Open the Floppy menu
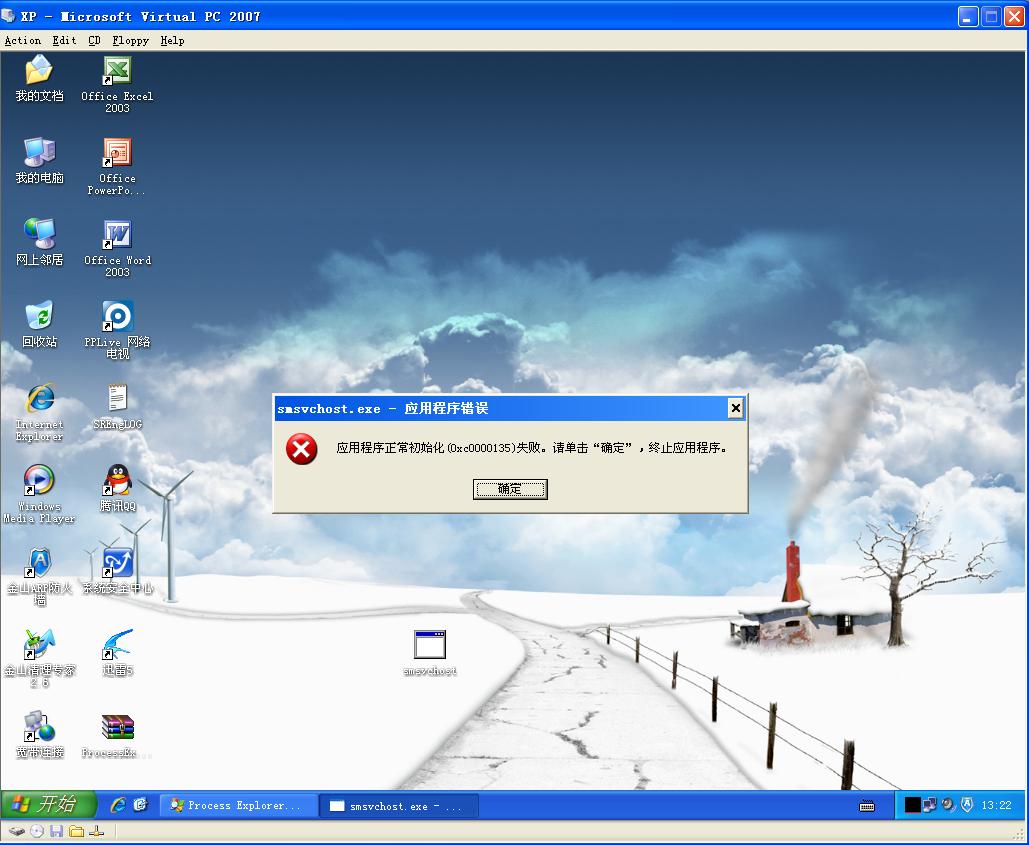Viewport: 1029px width, 845px height. coord(131,40)
